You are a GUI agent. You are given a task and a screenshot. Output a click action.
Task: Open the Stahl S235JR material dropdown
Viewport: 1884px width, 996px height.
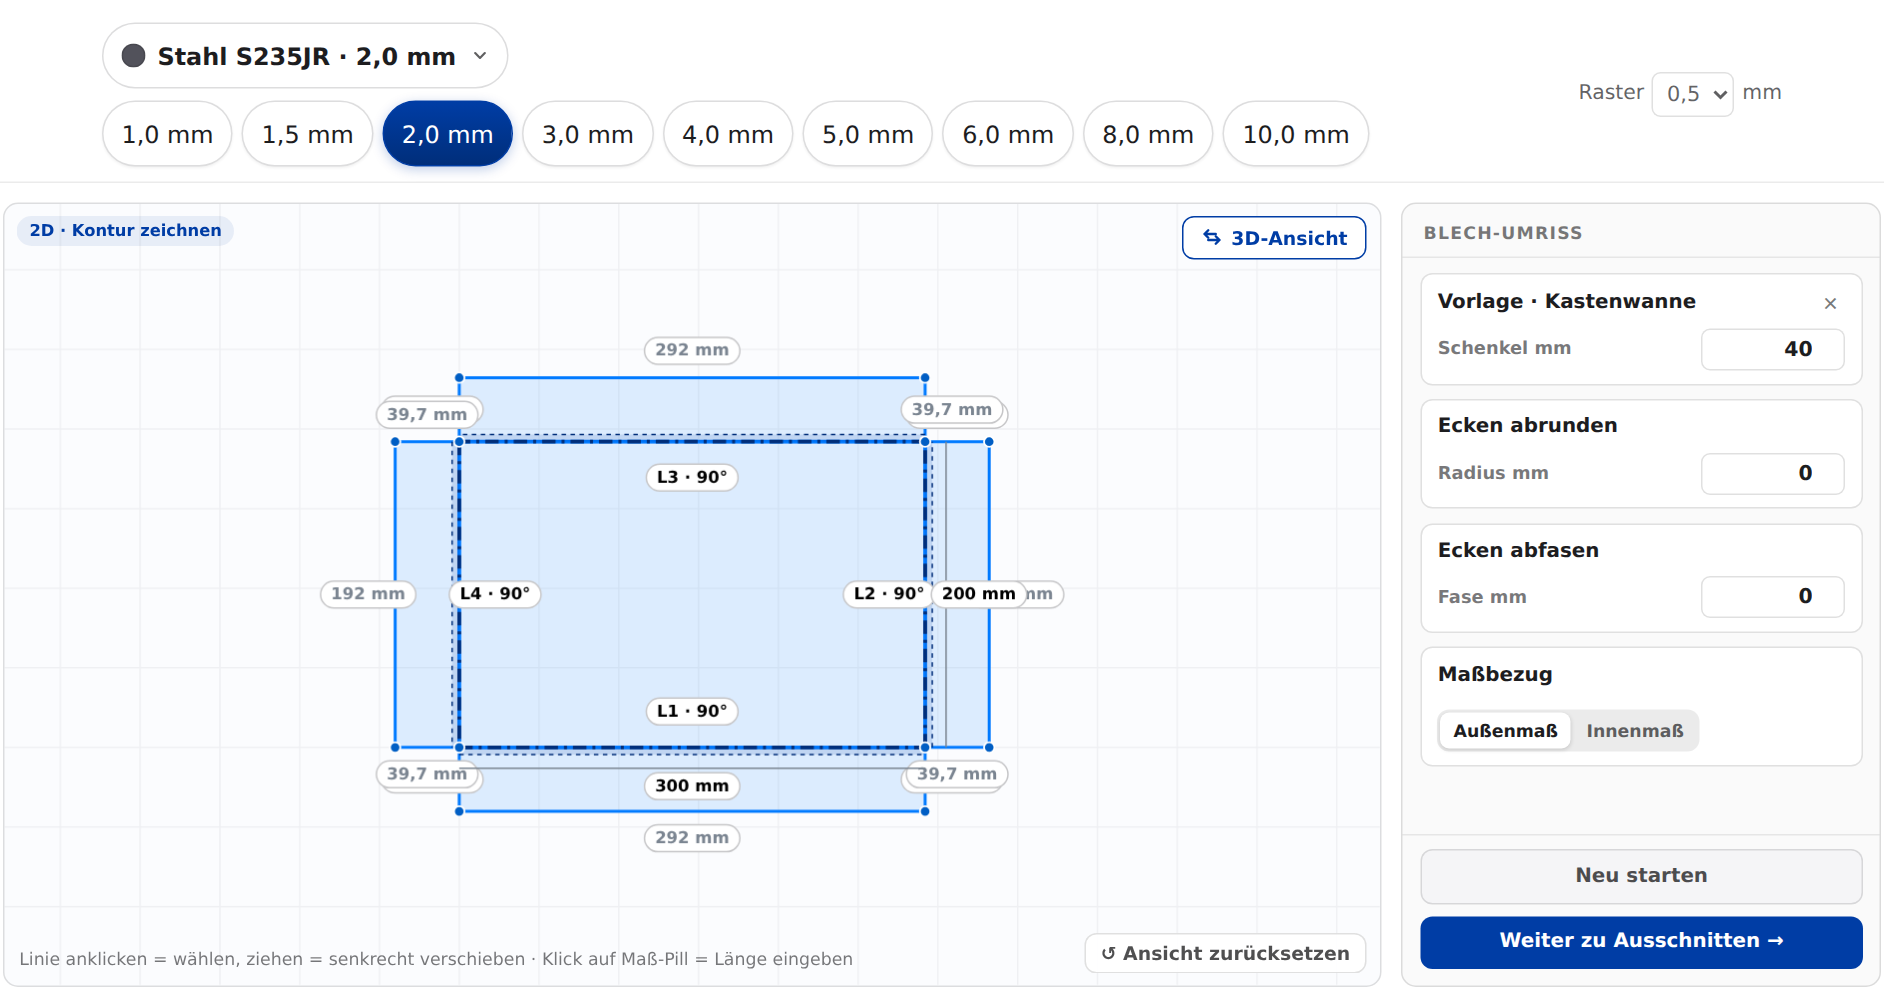coord(305,56)
